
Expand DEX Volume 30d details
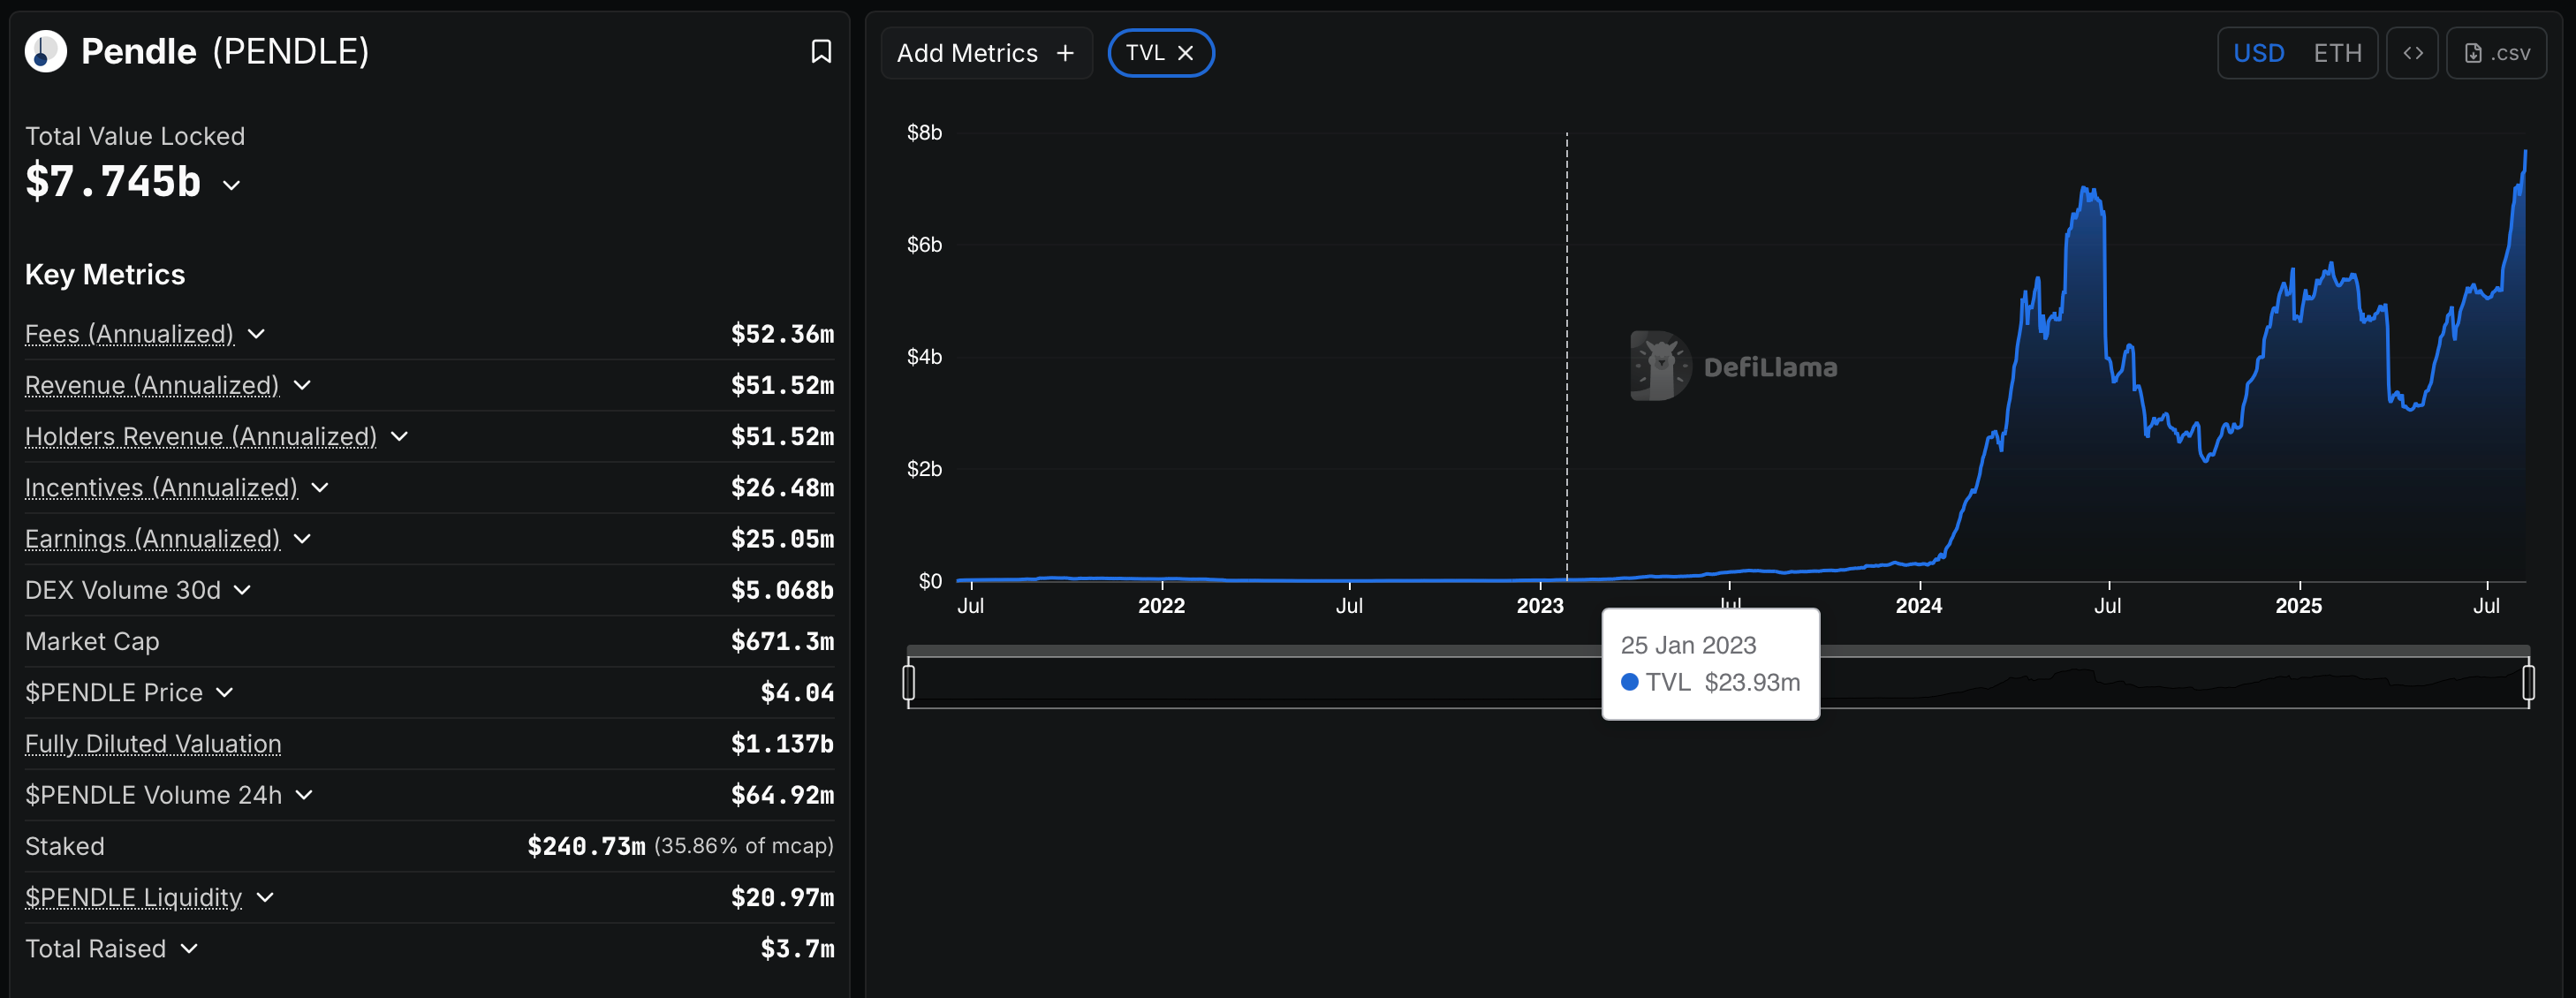pos(242,590)
